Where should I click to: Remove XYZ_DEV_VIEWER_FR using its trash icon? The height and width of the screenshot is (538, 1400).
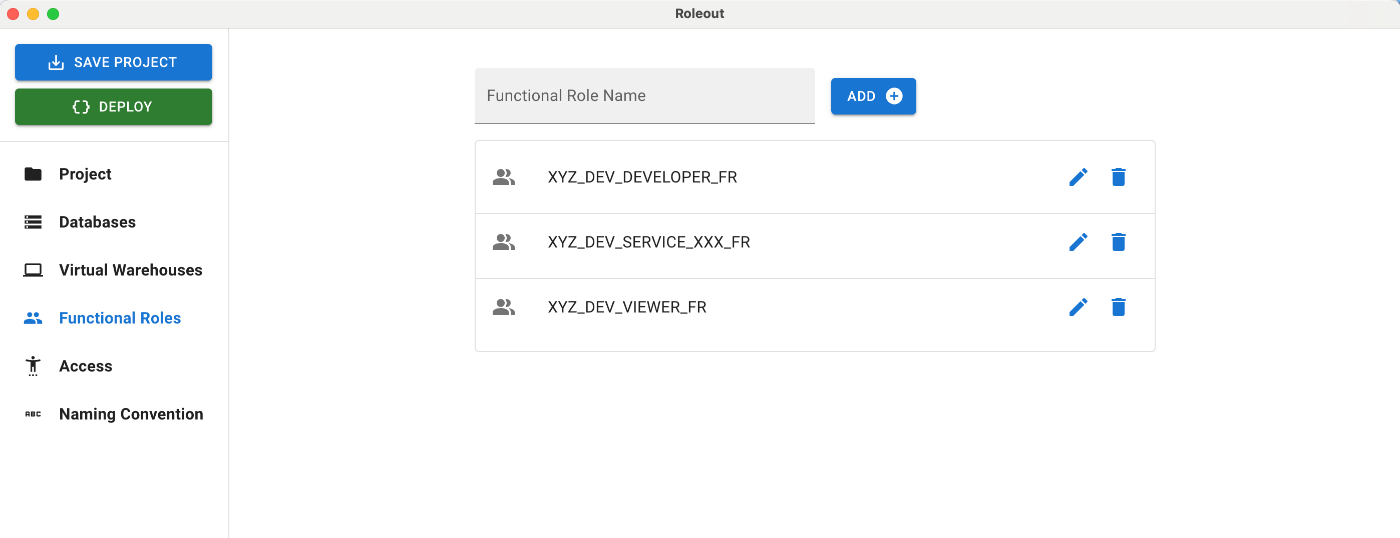coord(1118,307)
